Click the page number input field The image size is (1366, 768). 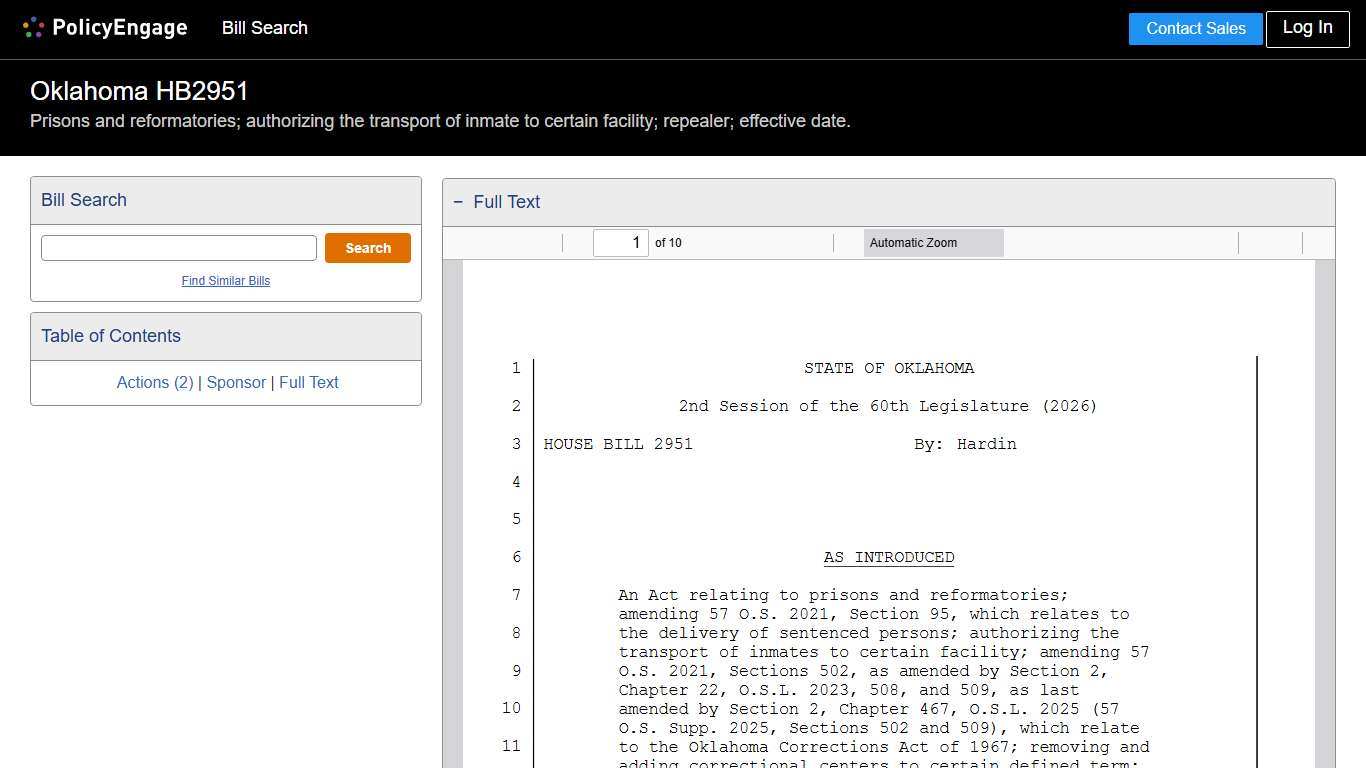pos(620,242)
